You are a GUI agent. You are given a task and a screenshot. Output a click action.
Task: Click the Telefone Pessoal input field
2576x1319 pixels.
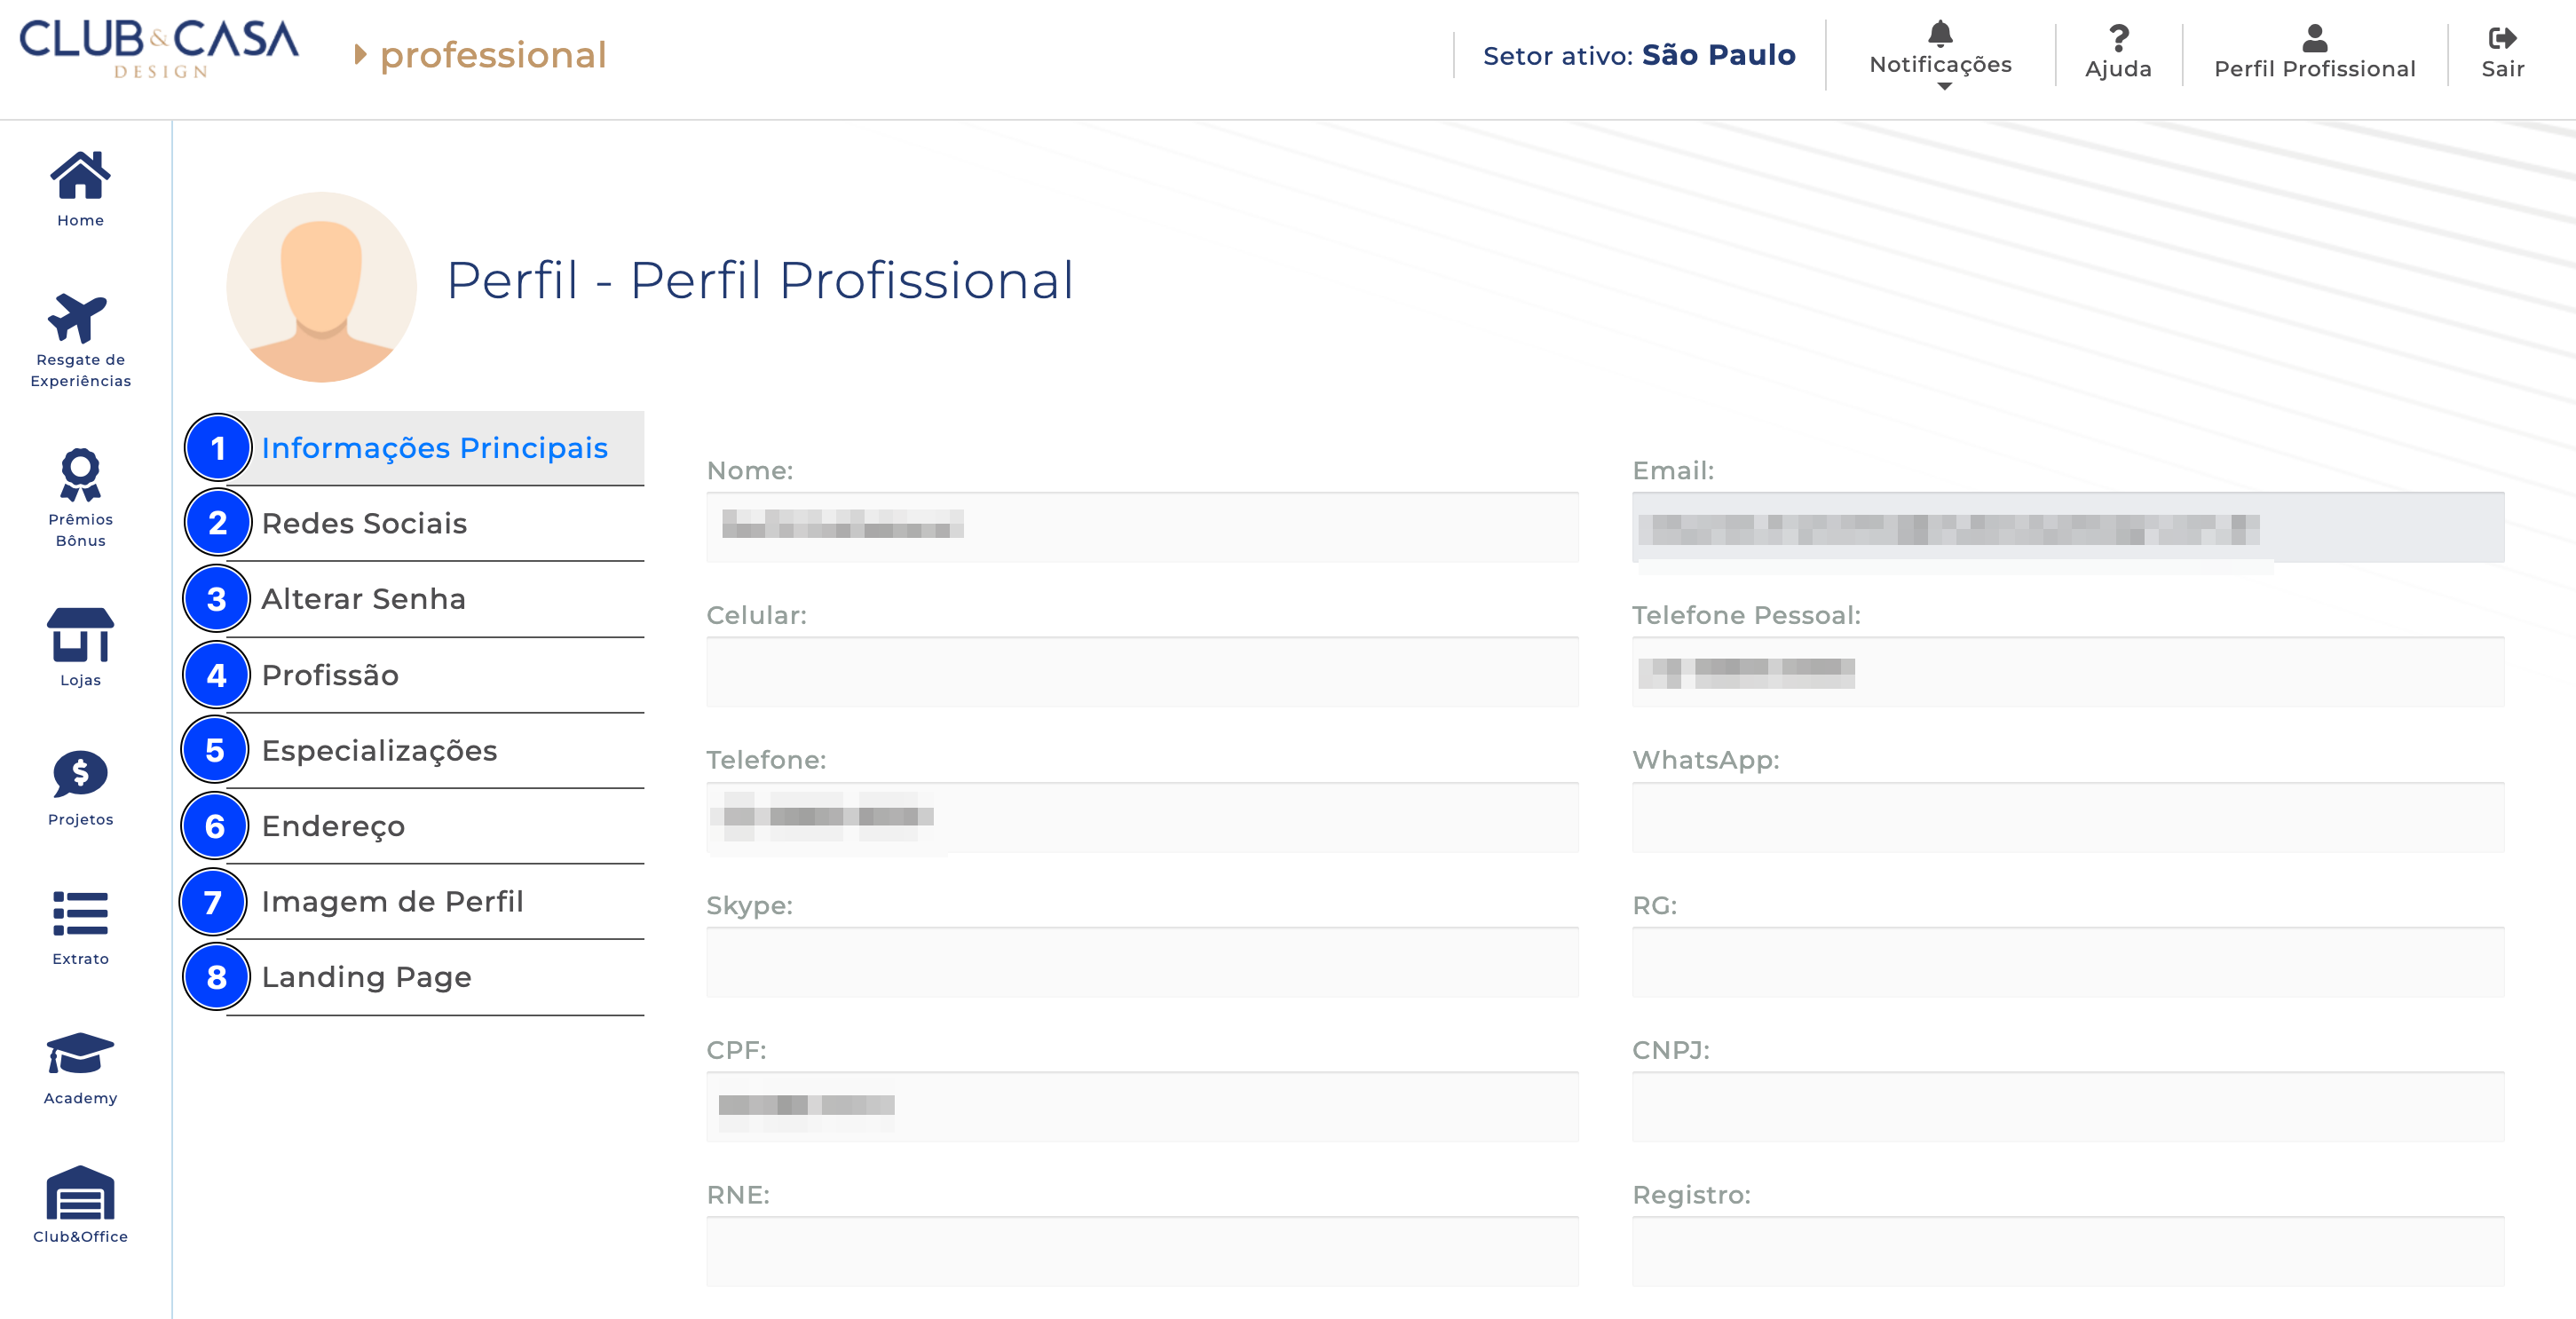[x=2068, y=672]
